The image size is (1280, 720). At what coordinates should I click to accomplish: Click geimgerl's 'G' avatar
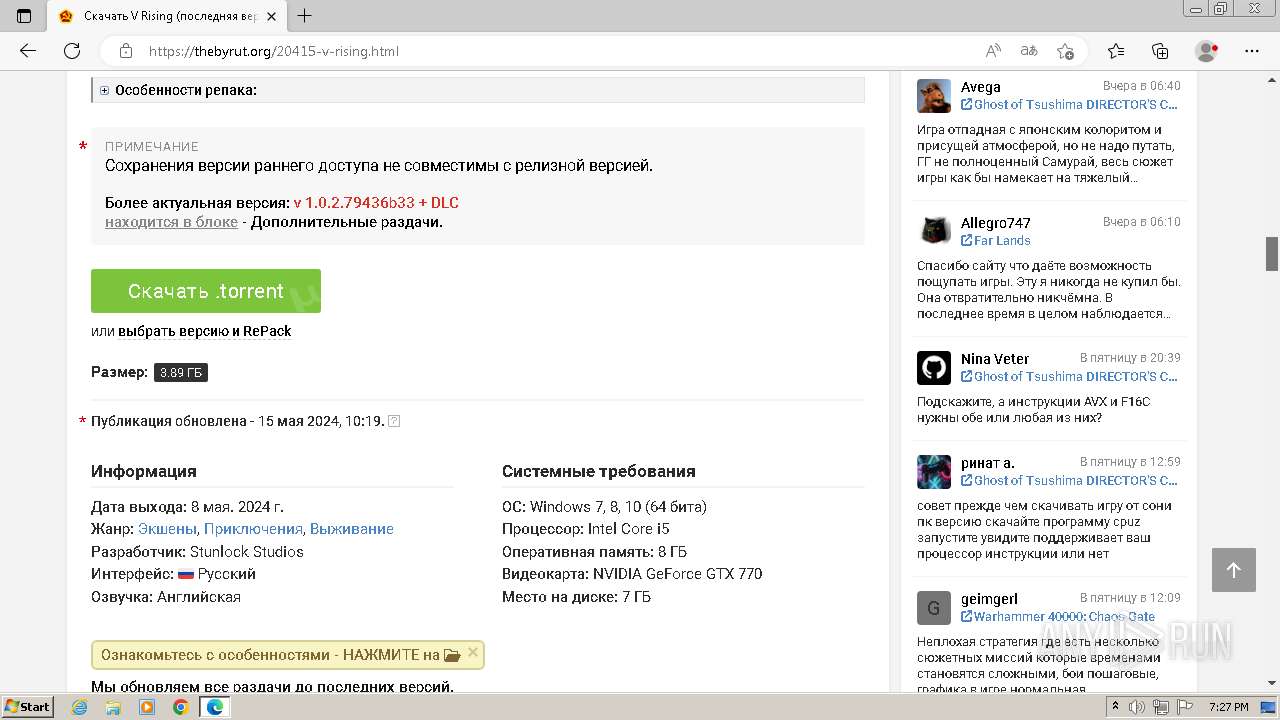click(934, 608)
